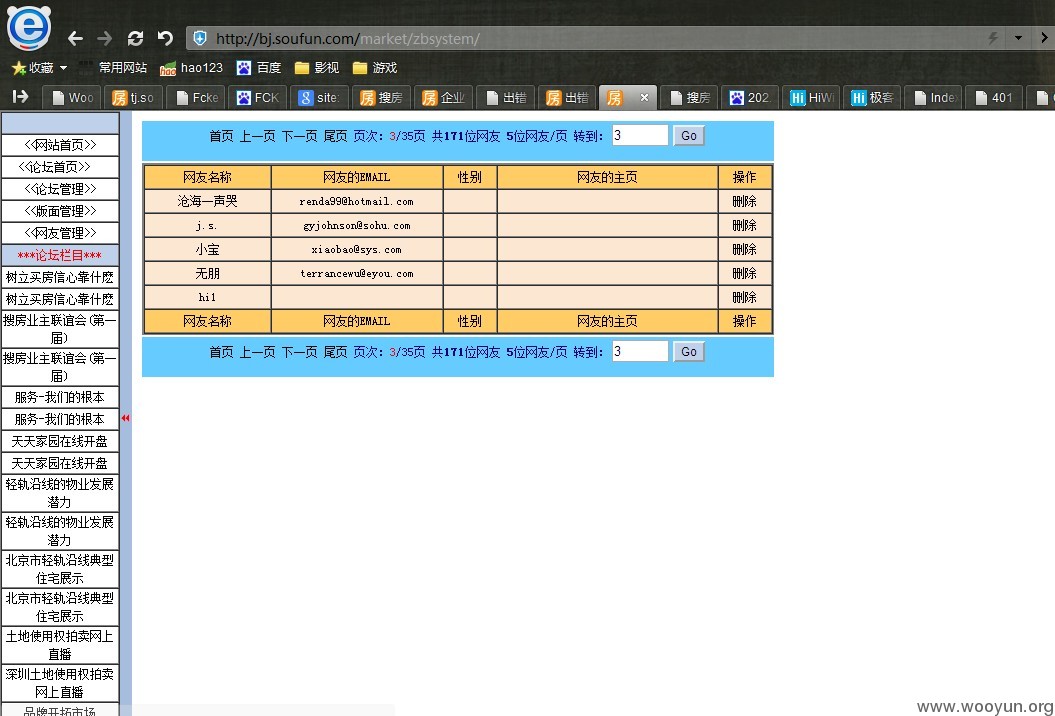Viewport: 1055px width, 716px height.
Task: Toggle the tab list sidebar arrow
Action: coord(20,97)
